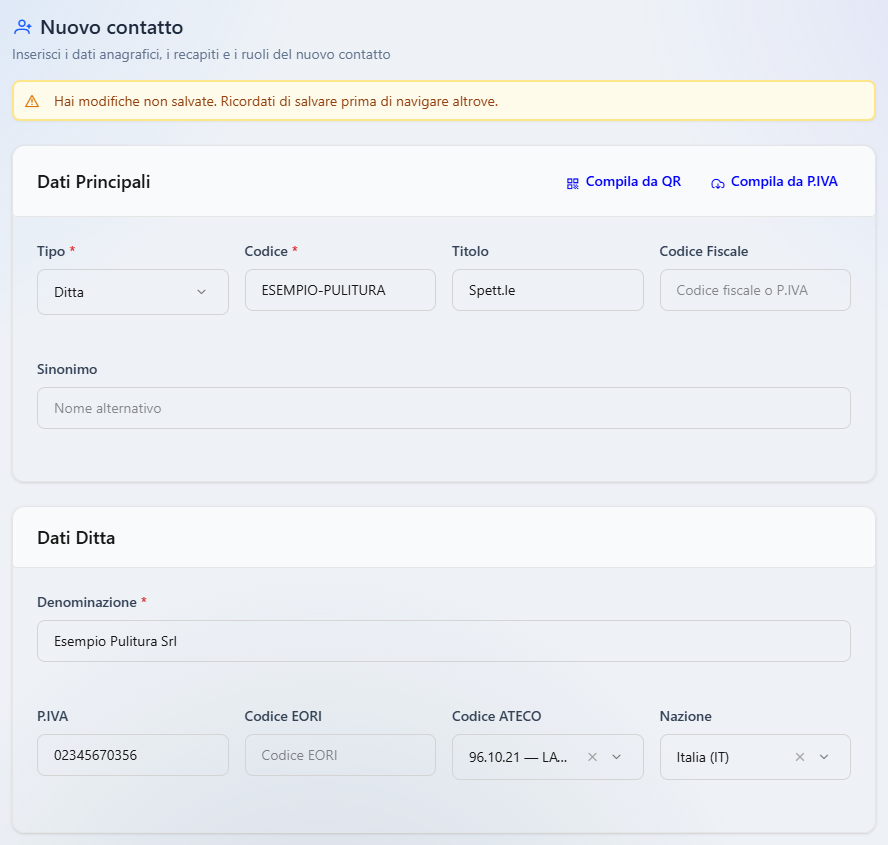This screenshot has height=845, width=888.
Task: Click Compila da QR button
Action: 624,182
